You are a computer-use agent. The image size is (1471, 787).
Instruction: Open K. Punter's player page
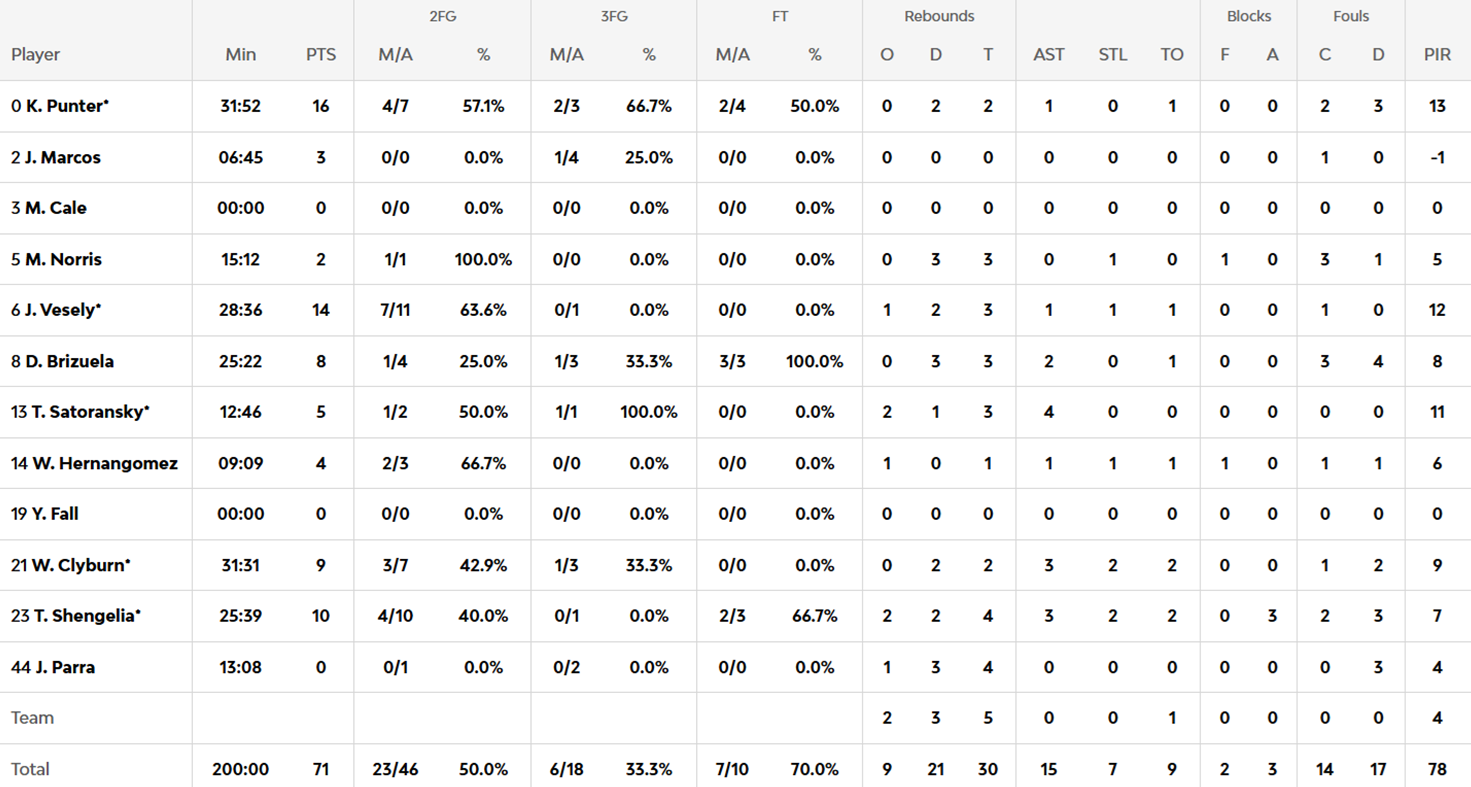coord(64,106)
